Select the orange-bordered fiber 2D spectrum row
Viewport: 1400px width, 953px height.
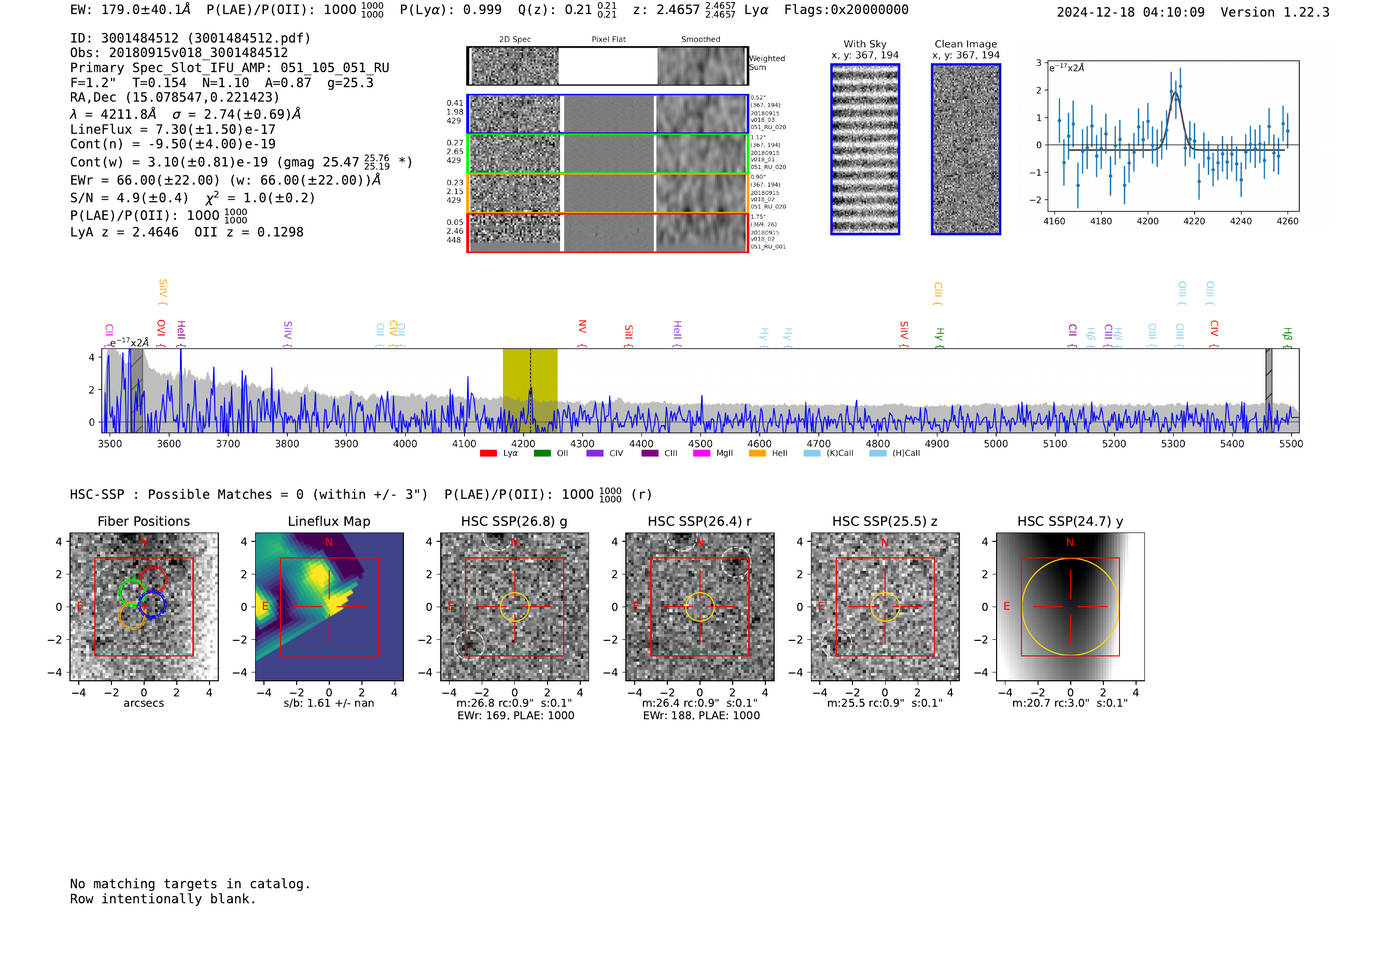tap(607, 193)
